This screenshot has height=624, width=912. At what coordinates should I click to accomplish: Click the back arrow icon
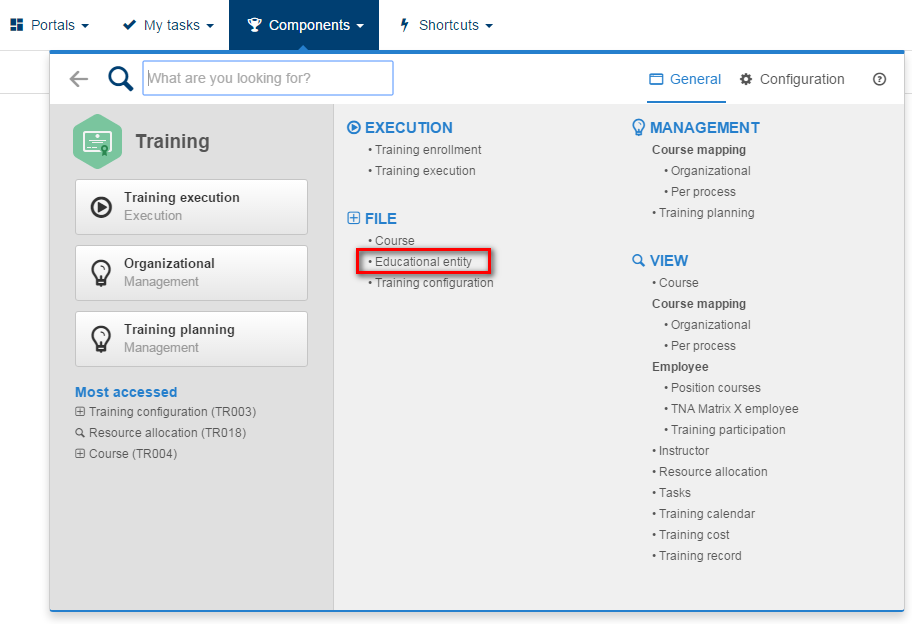(79, 79)
